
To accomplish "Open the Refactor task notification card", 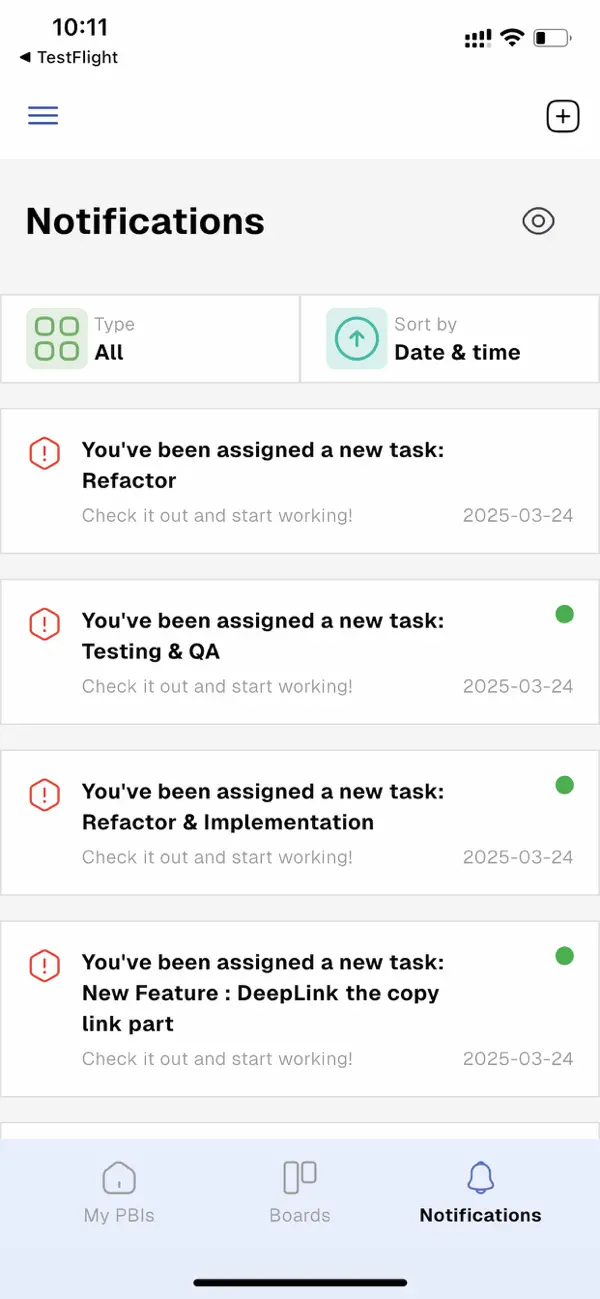I will coord(300,481).
